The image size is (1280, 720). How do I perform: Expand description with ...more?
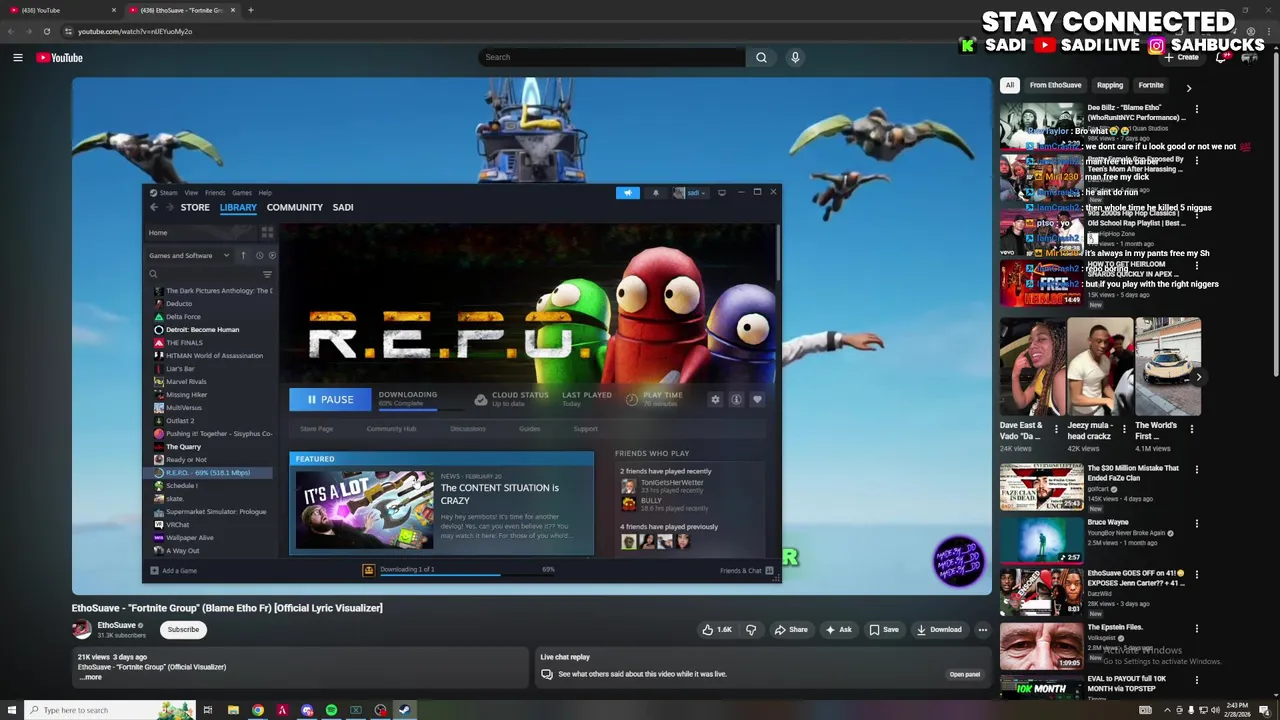[x=90, y=677]
